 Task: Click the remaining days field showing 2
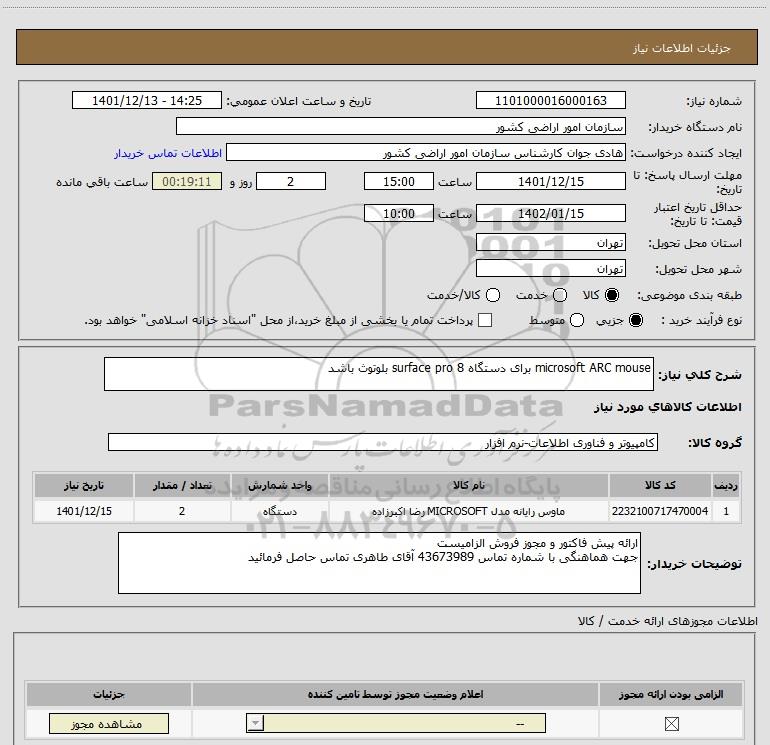coord(291,182)
